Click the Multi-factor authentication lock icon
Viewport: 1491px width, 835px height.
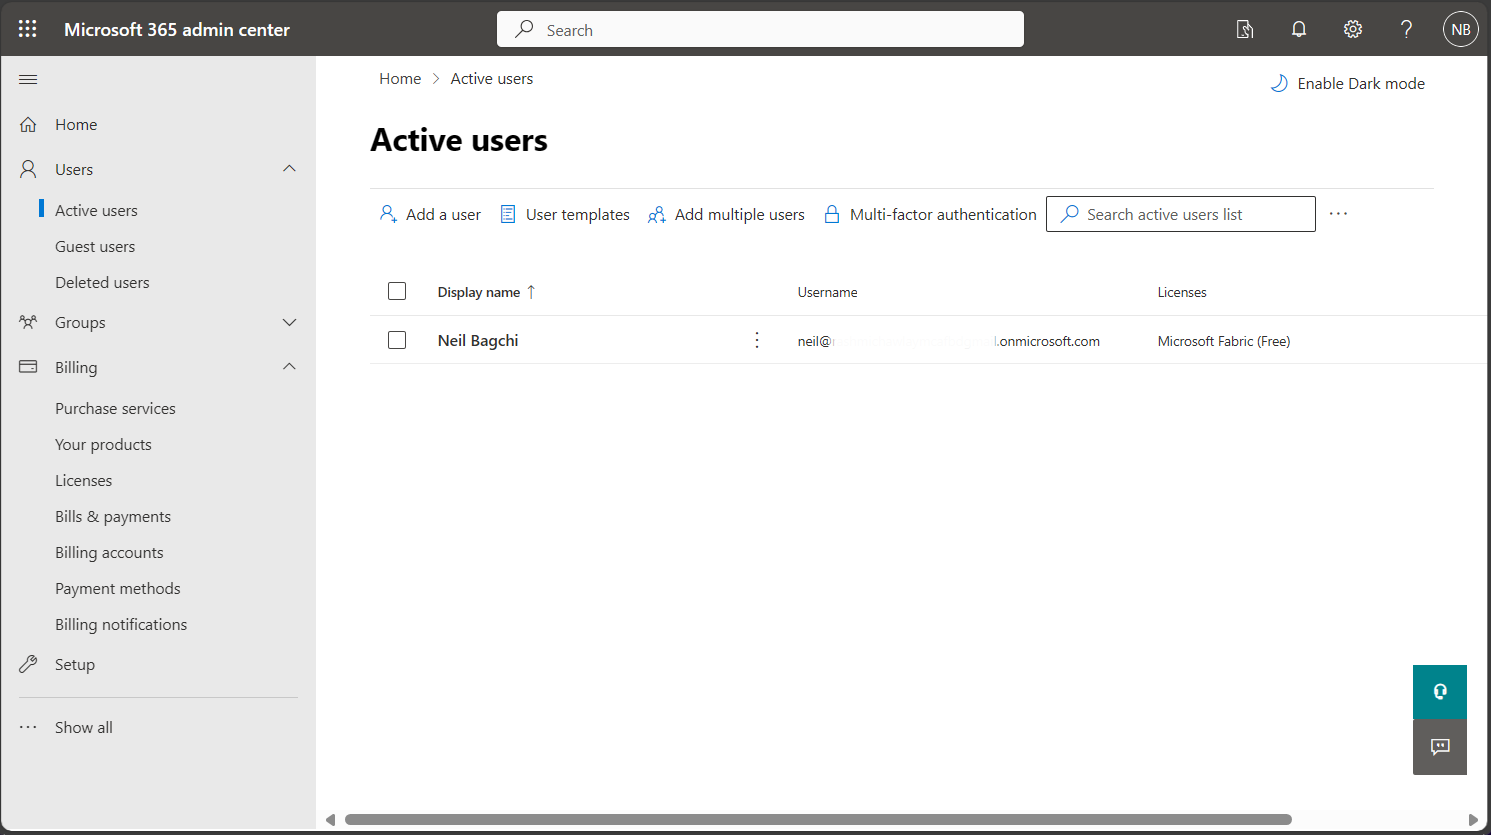832,214
